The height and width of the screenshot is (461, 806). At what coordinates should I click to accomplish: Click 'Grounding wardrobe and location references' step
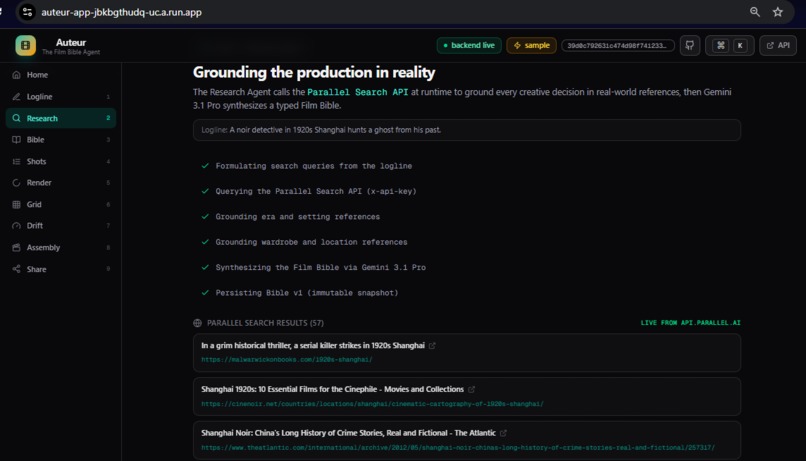point(311,242)
